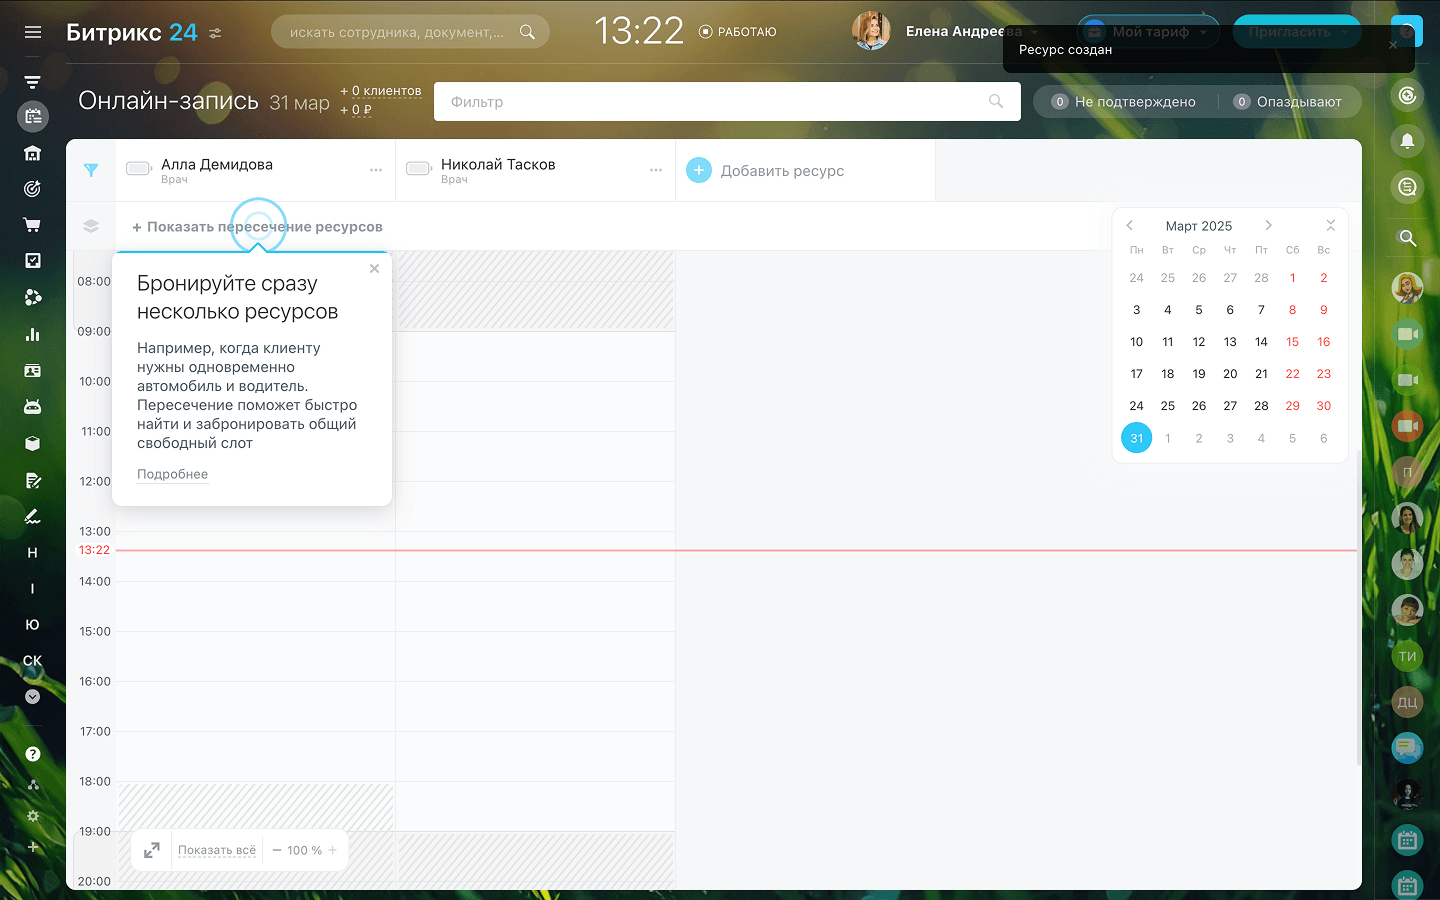The width and height of the screenshot is (1440, 900).
Task: Go to next month in calendar
Action: pos(1268,226)
